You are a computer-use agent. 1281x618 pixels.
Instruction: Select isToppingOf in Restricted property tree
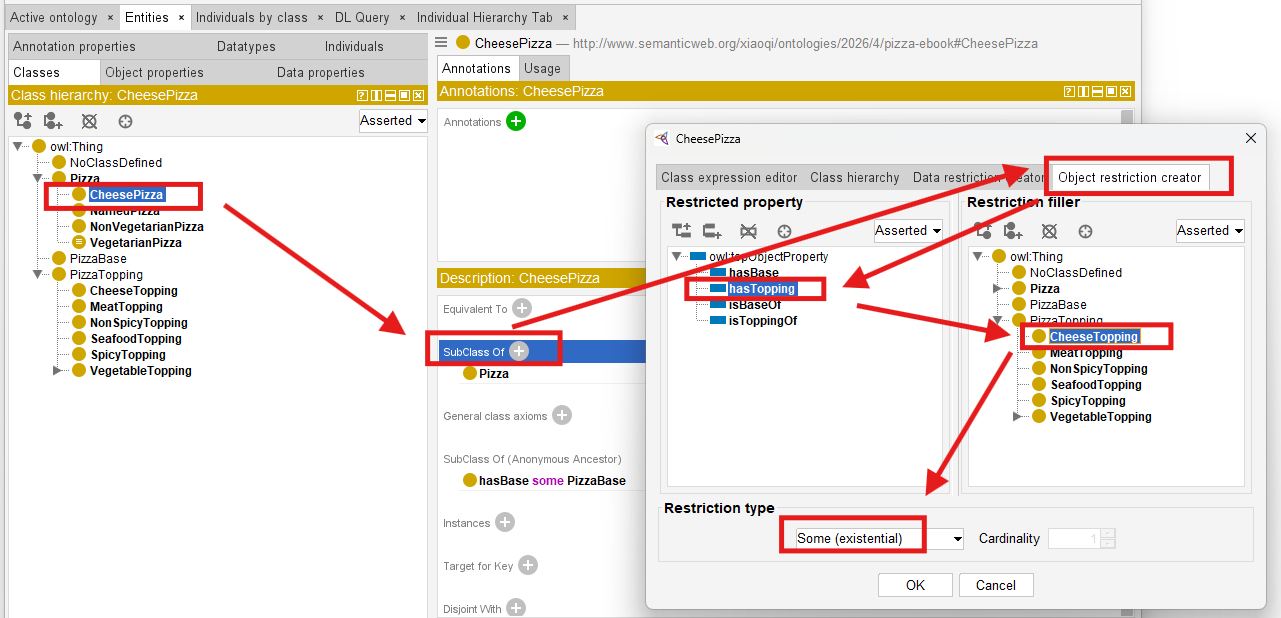[762, 321]
